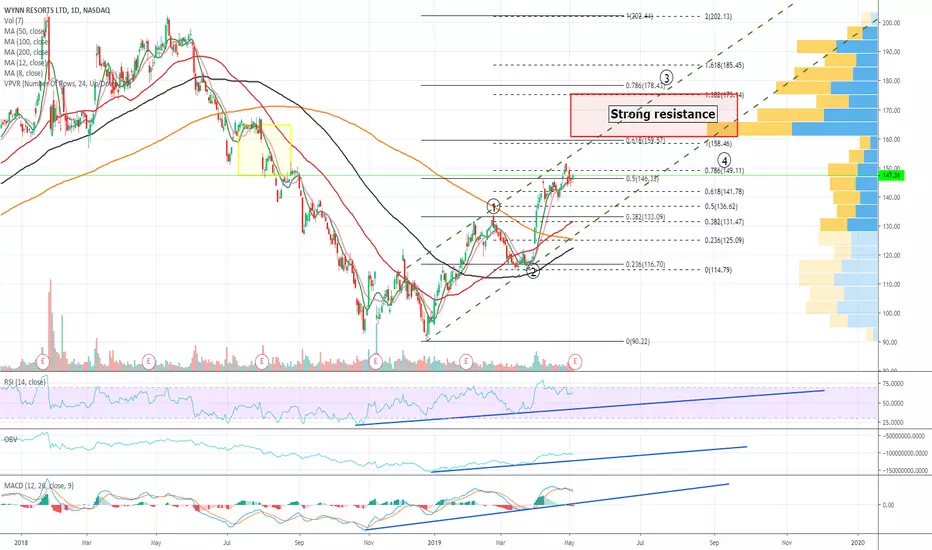Click the '0.5(136.62)' Fibonacci label
Viewport: 932px width, 550px height.
722,207
